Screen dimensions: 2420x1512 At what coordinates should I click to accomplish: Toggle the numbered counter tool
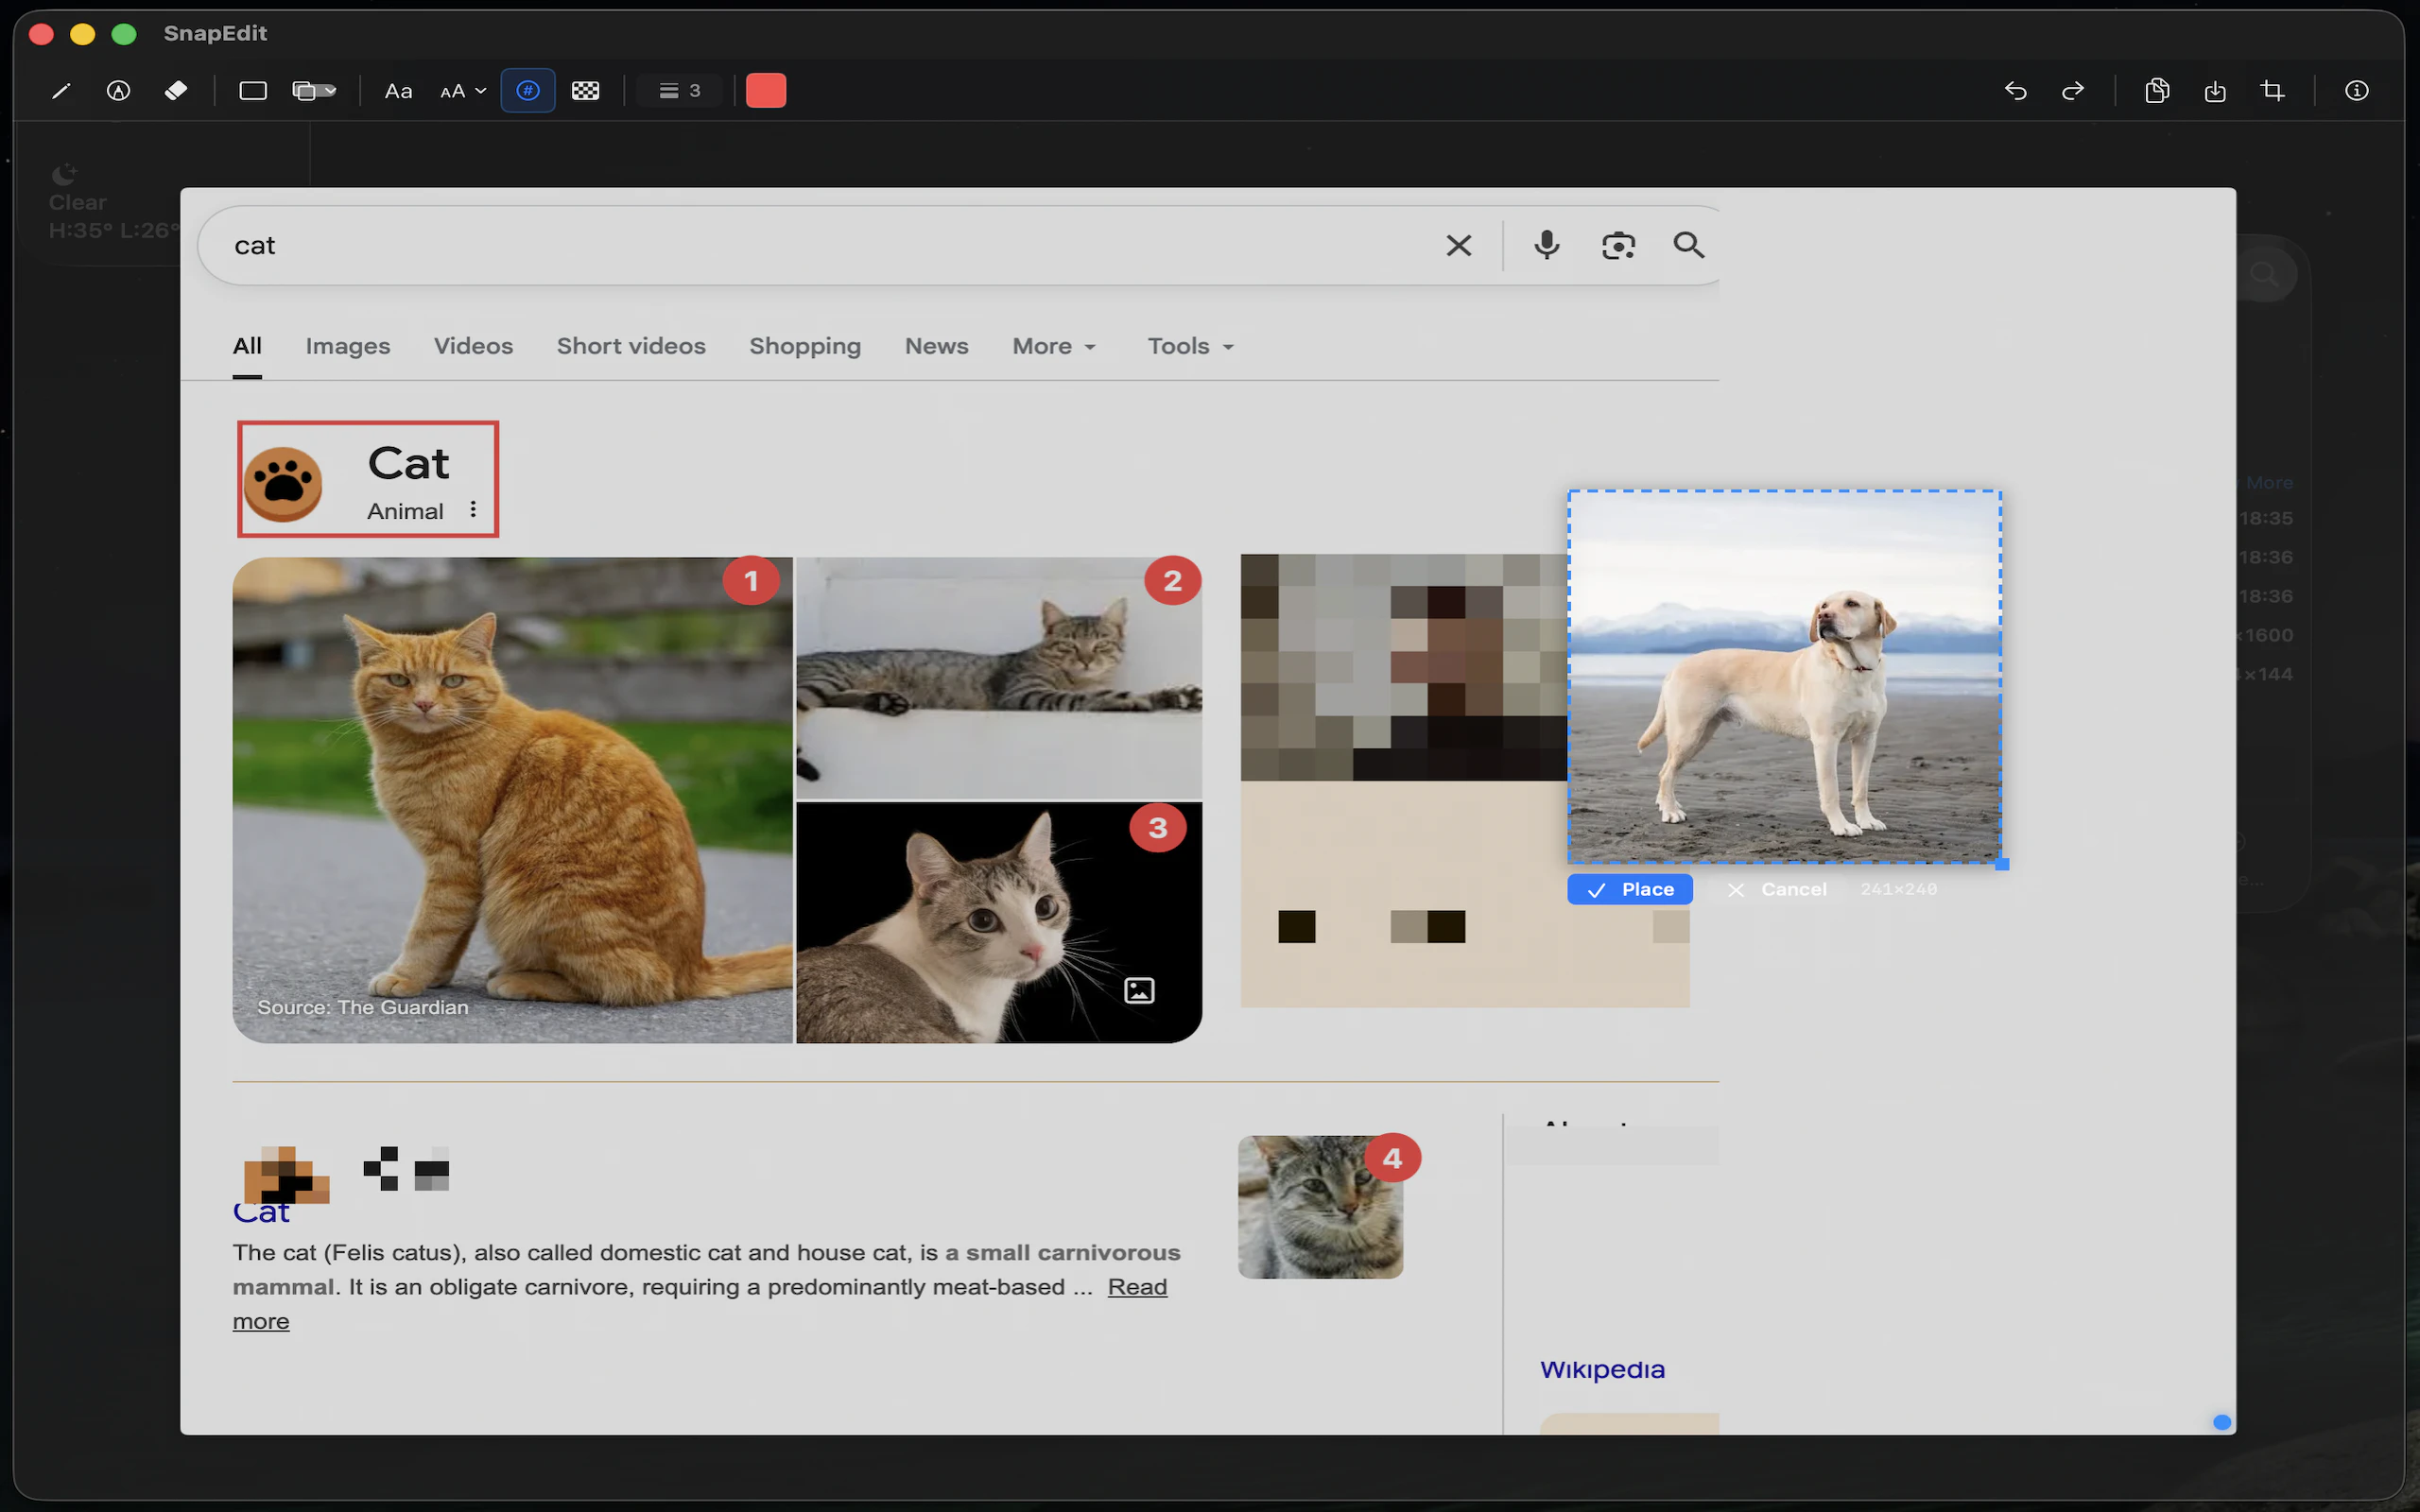[528, 91]
